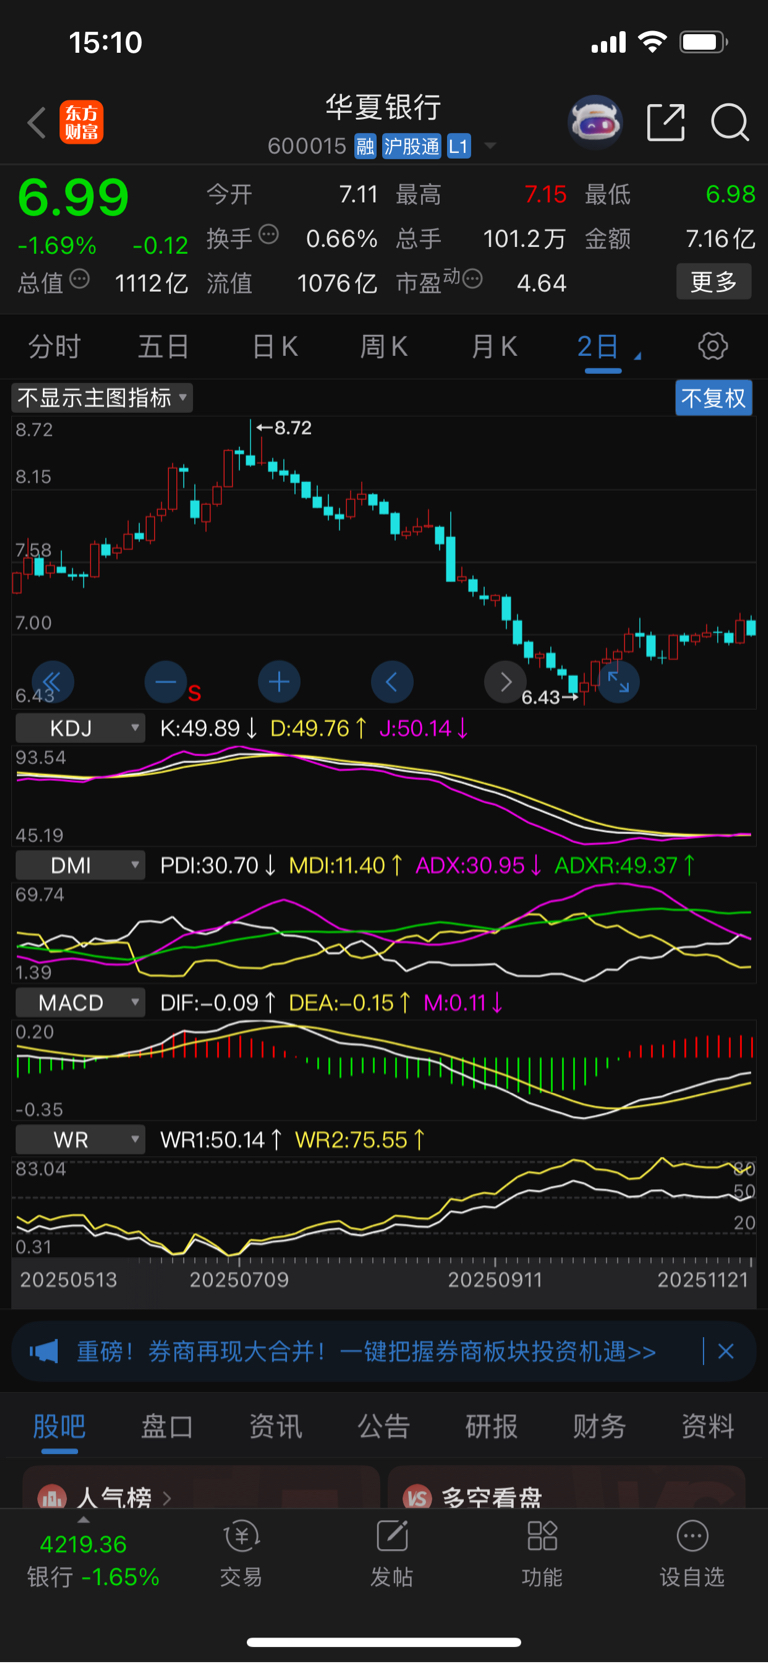Tap the 8.72 high price label
This screenshot has height=1663, width=768.
tap(293, 428)
